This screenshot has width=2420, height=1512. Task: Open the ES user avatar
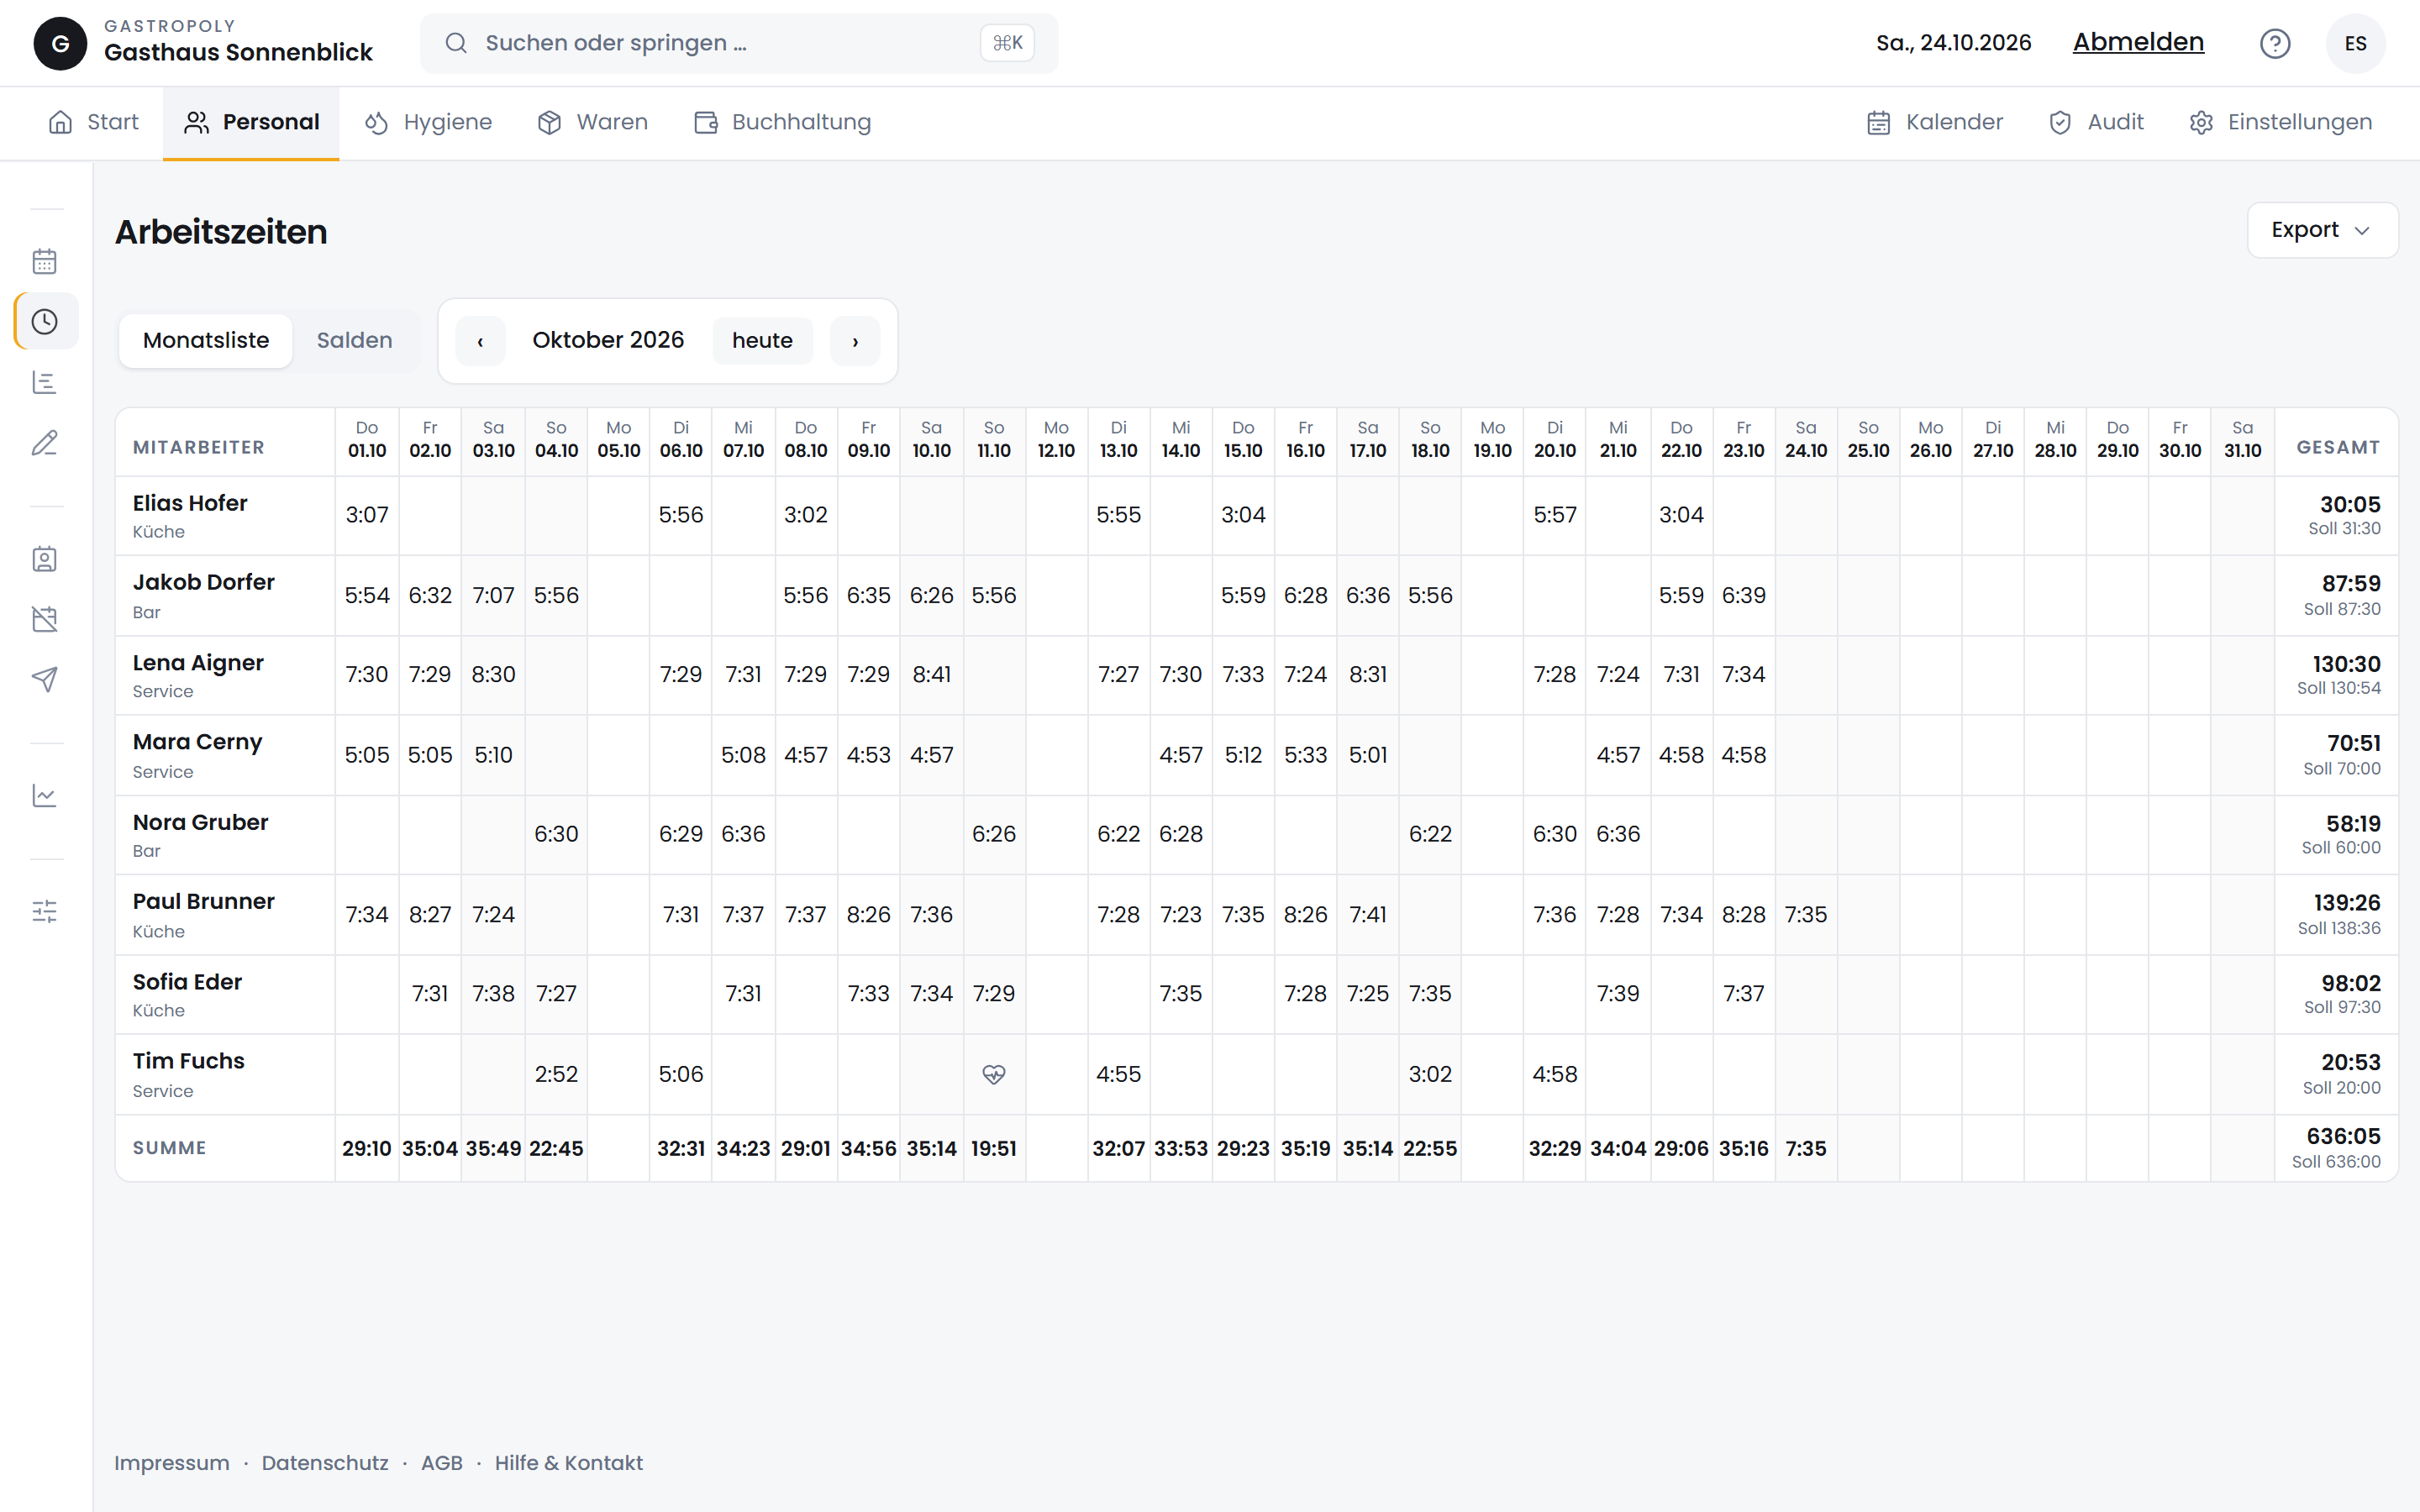pyautogui.click(x=2355, y=43)
